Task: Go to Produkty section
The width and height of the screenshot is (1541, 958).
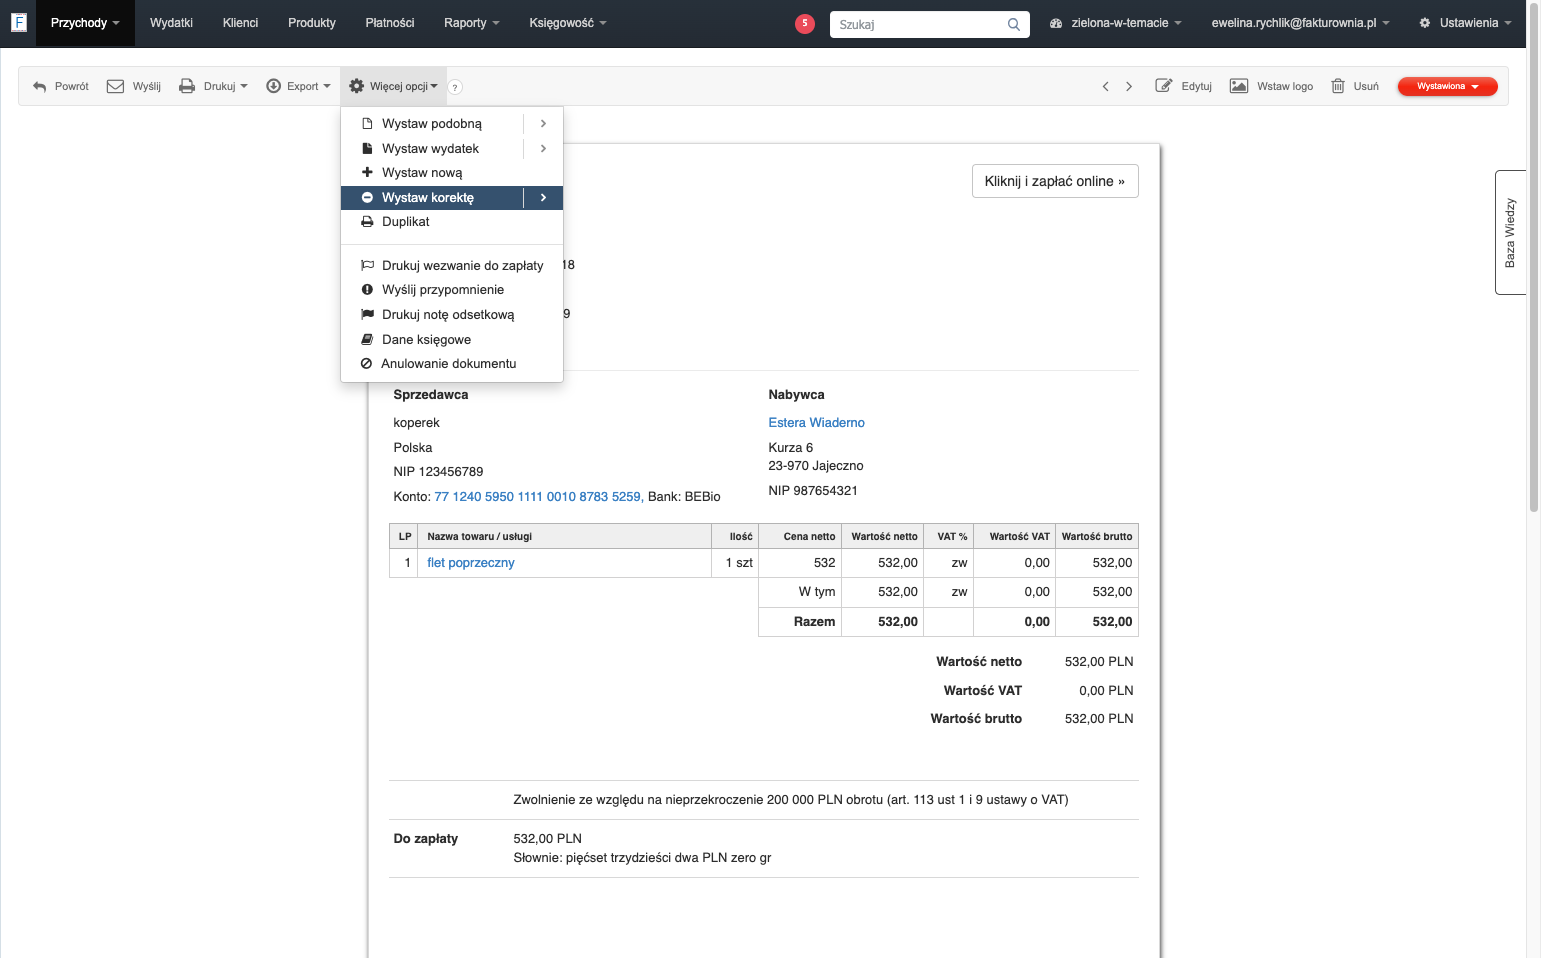Action: click(x=312, y=23)
